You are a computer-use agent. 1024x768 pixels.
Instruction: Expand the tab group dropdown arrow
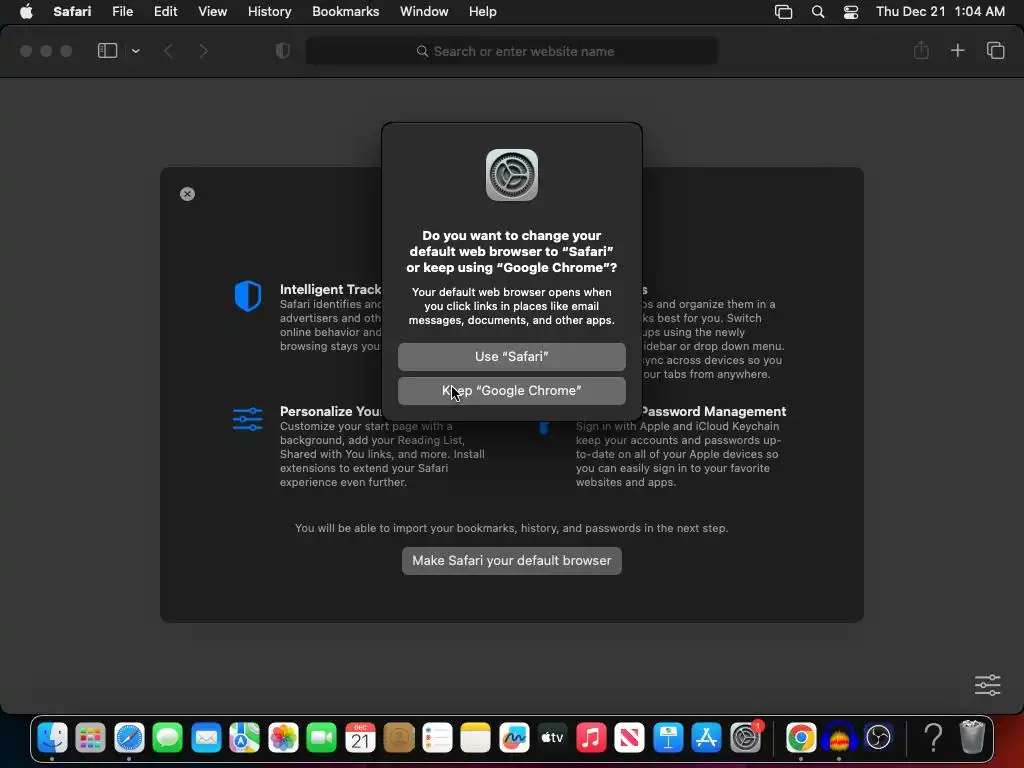coord(135,51)
